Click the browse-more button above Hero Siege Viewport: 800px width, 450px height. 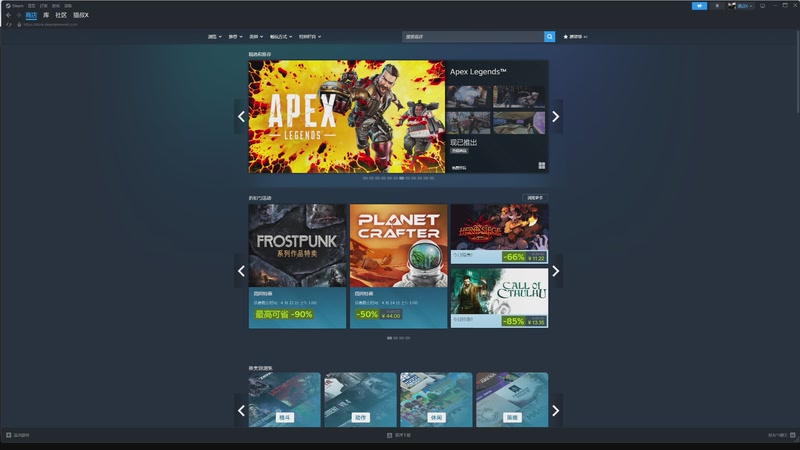[x=535, y=197]
